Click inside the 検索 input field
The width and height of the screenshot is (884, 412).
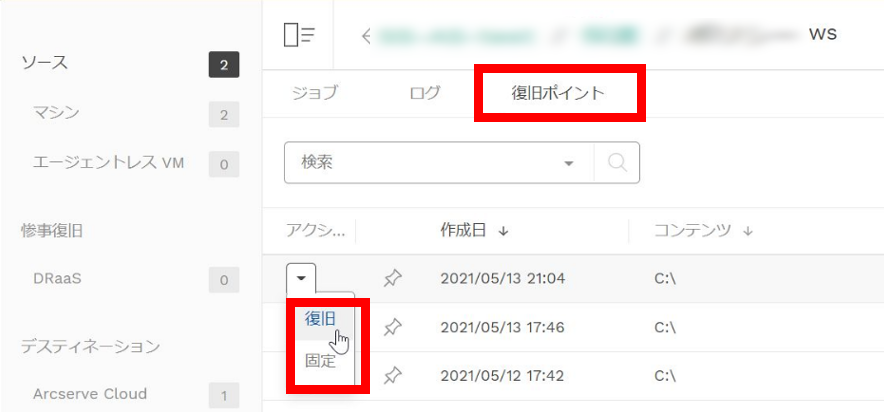pyautogui.click(x=428, y=163)
